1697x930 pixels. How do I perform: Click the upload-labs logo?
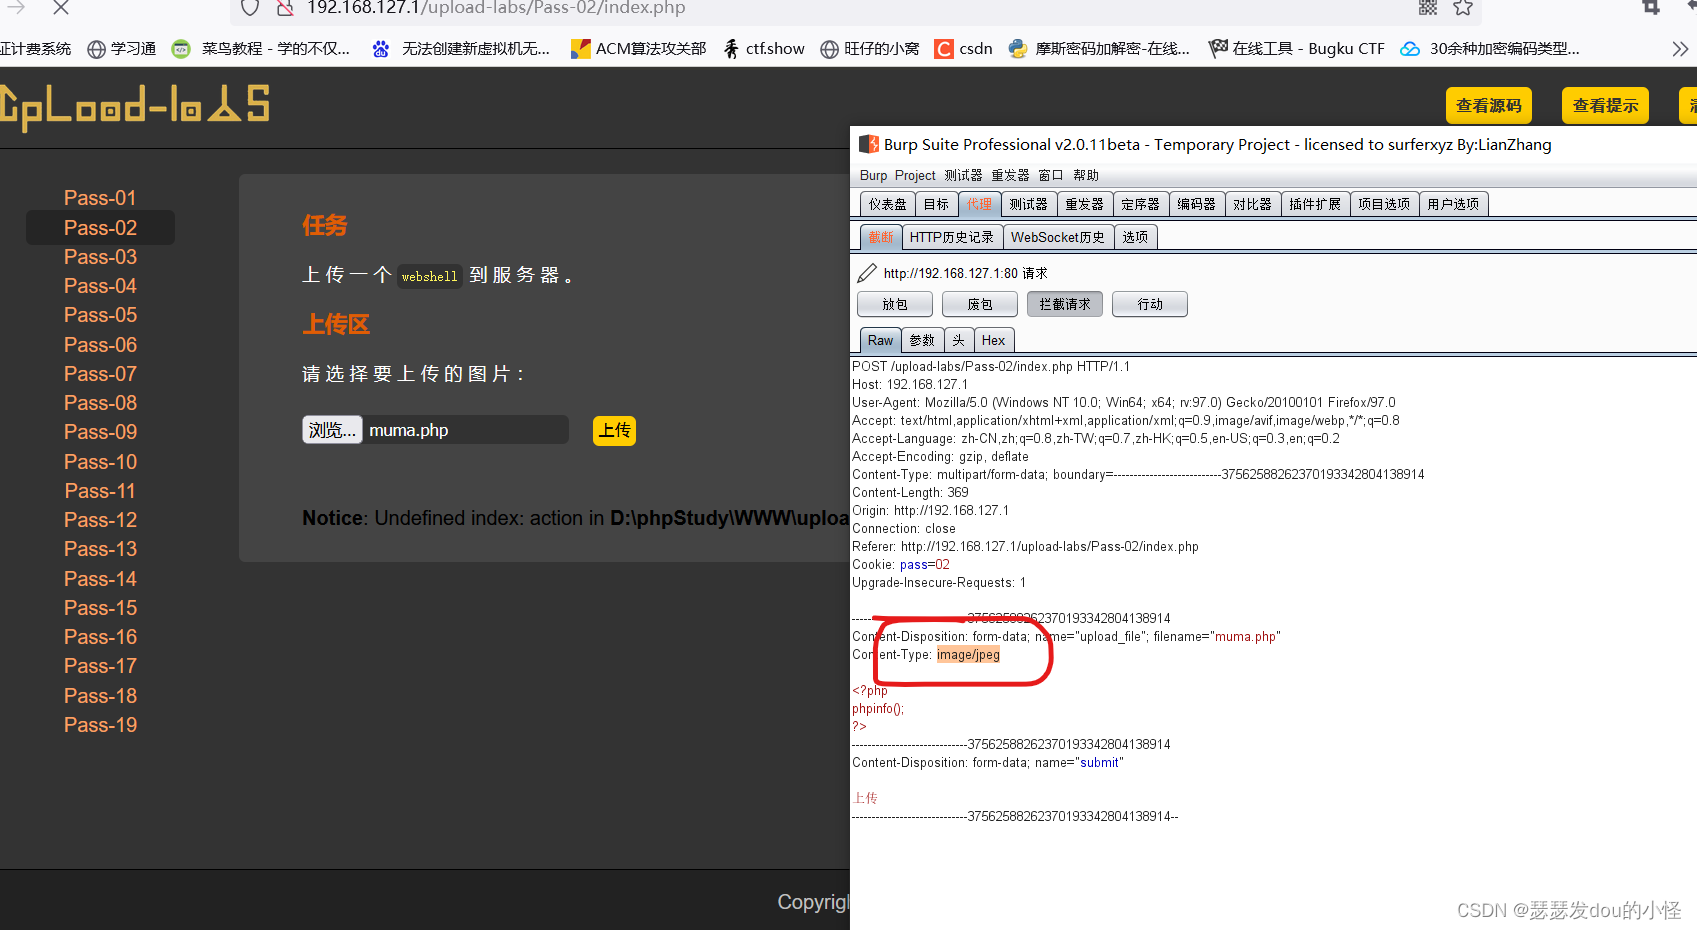(x=135, y=107)
